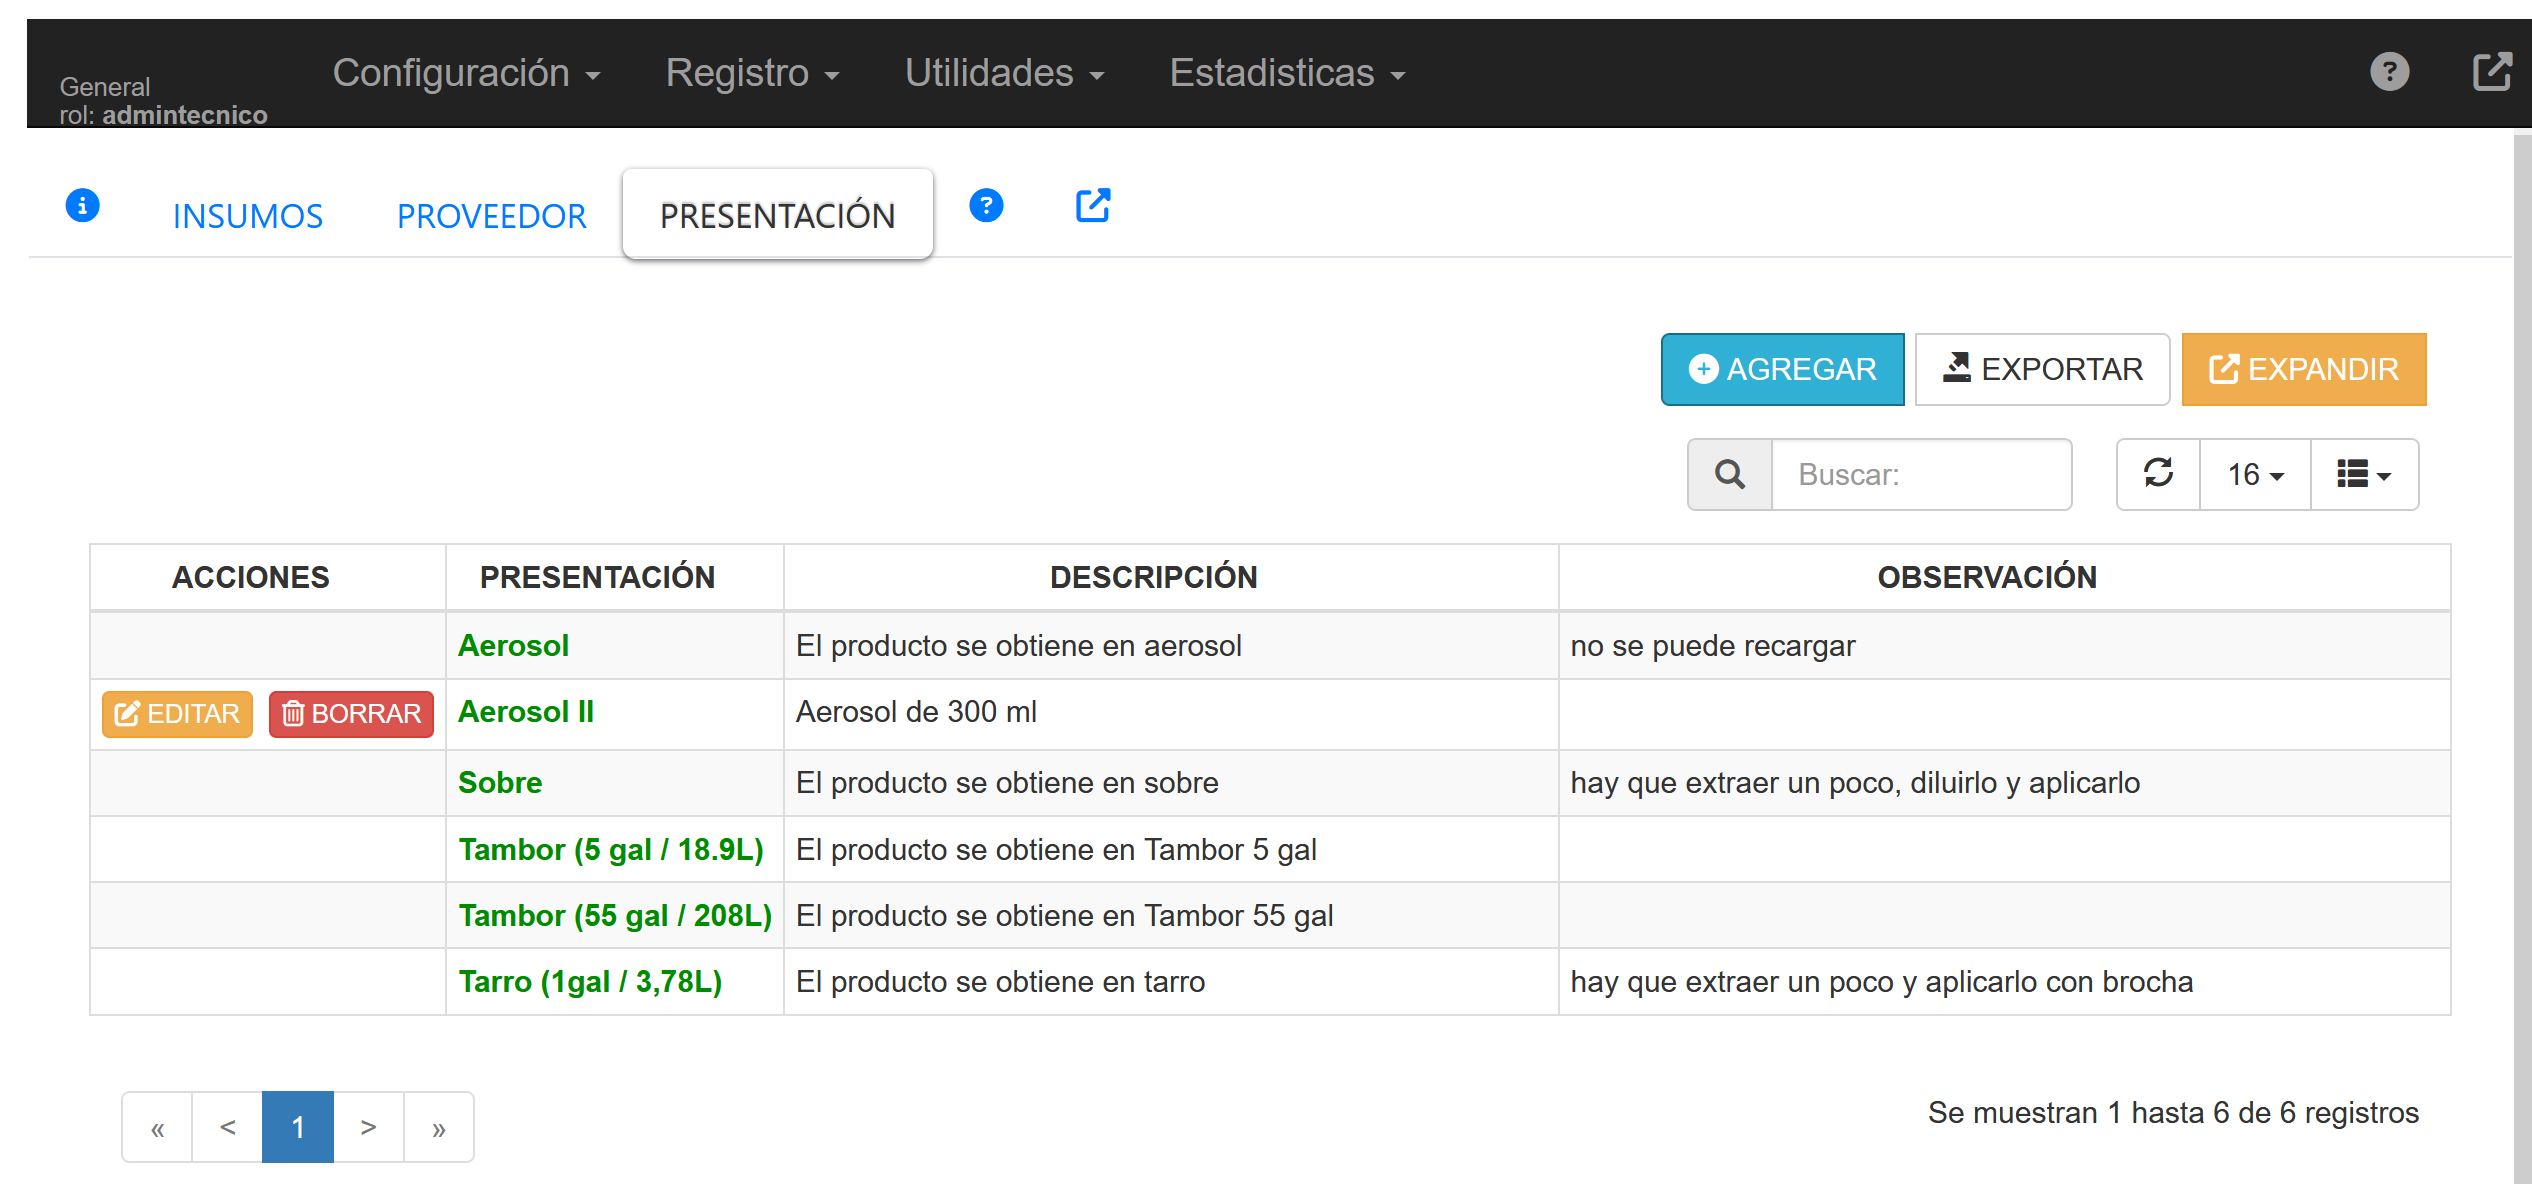Switch to the PROVEEDOR tab
The height and width of the screenshot is (1184, 2532).
(x=491, y=216)
